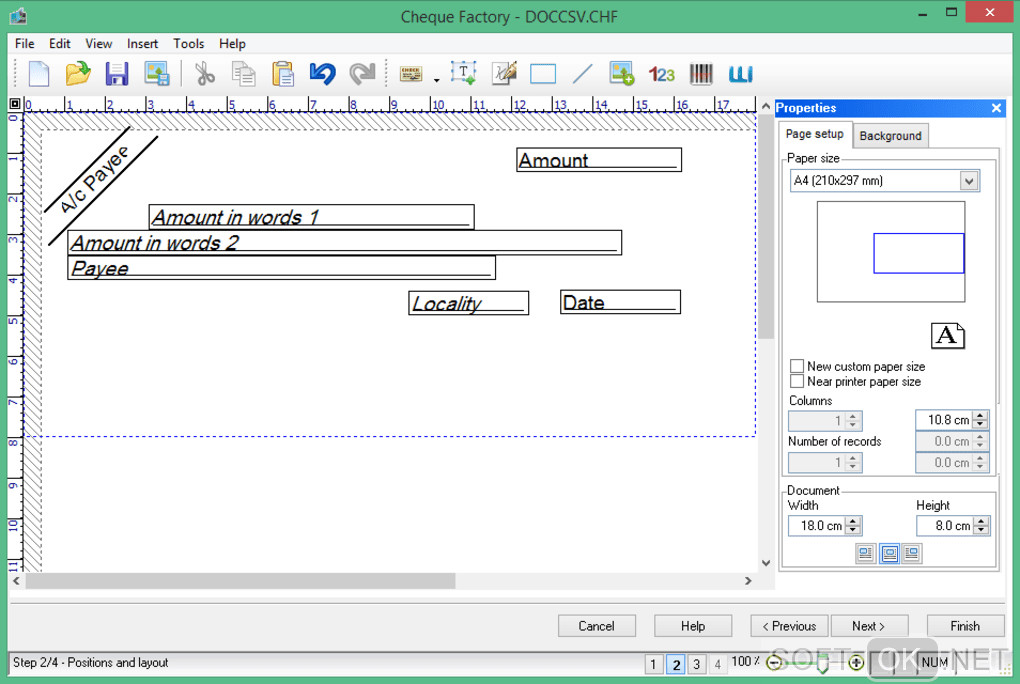The image size is (1020, 684).
Task: Set centered page alignment icon in Document section
Action: 889,553
